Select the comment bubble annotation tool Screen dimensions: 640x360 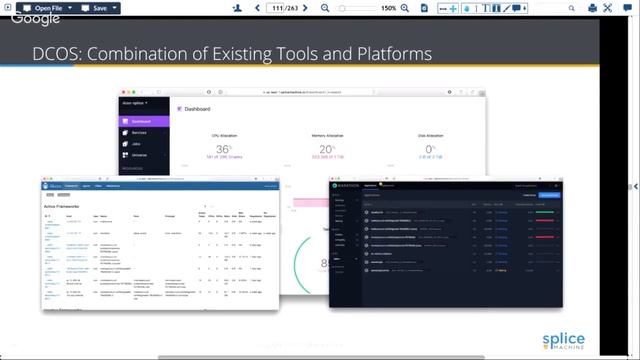point(516,8)
